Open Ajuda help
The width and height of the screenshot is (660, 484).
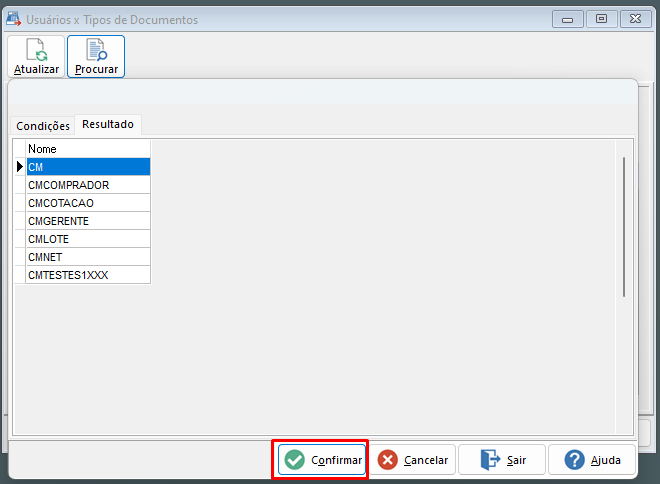pos(592,460)
